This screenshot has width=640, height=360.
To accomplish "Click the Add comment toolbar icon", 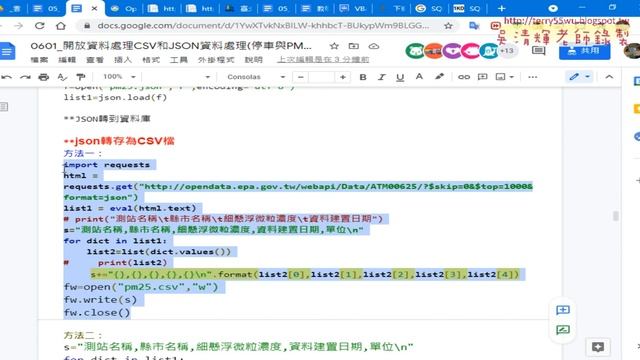I will point(482,77).
